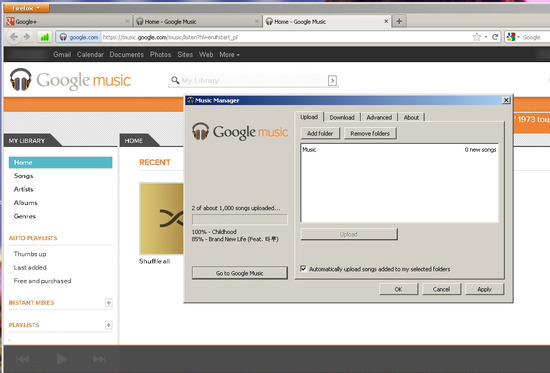Bookmark the page with the star icon
The height and width of the screenshot is (373, 550).
(476, 37)
